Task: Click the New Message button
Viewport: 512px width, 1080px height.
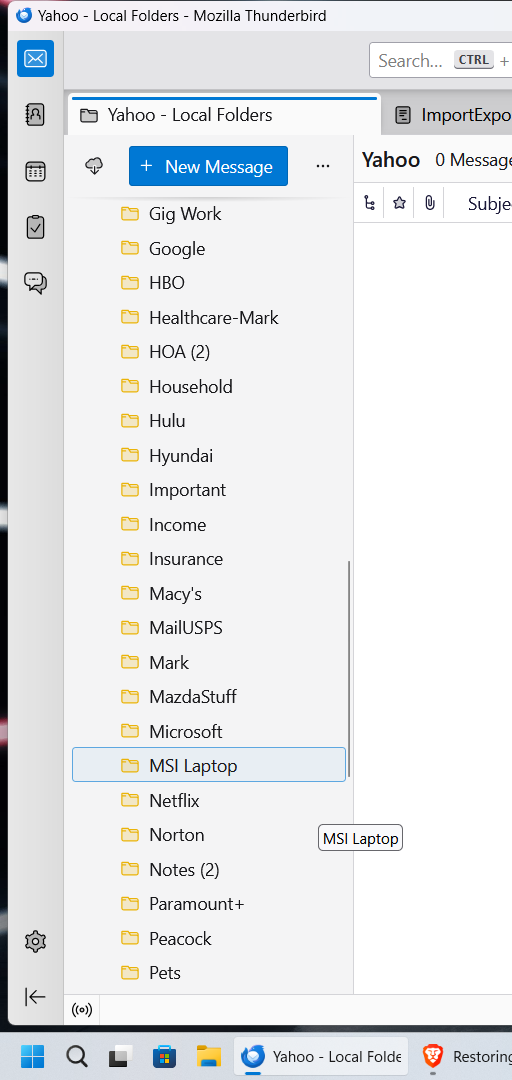Action: tap(208, 166)
